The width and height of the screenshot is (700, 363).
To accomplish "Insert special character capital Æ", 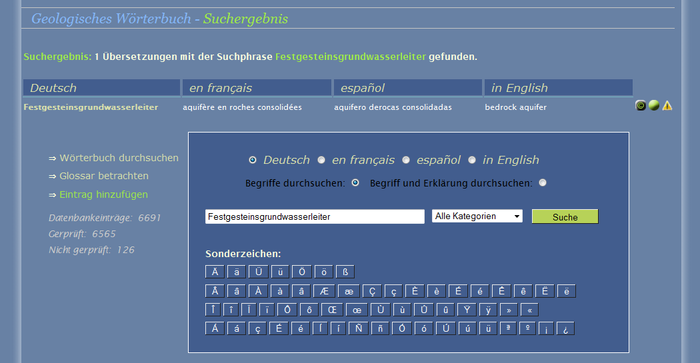I will coord(324,291).
